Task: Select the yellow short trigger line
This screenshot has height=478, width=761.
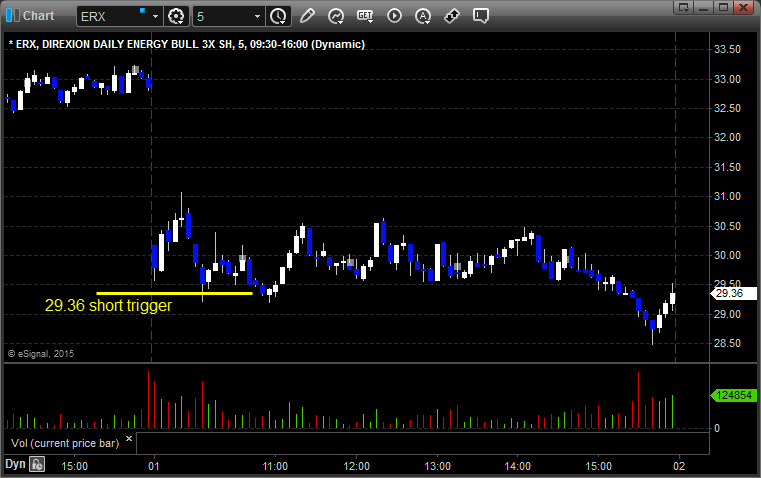Action: [174, 293]
